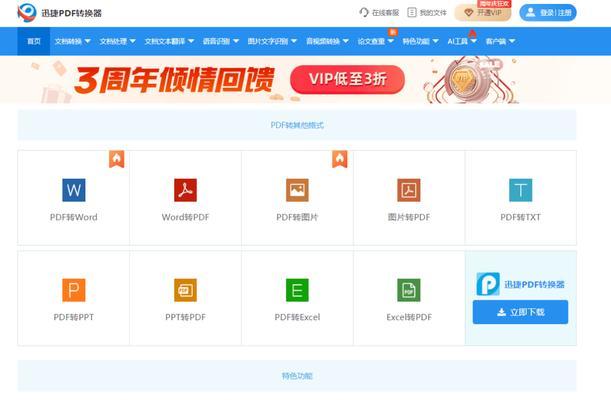
Task: Open the PDF转PPT text link
Action: (x=74, y=317)
